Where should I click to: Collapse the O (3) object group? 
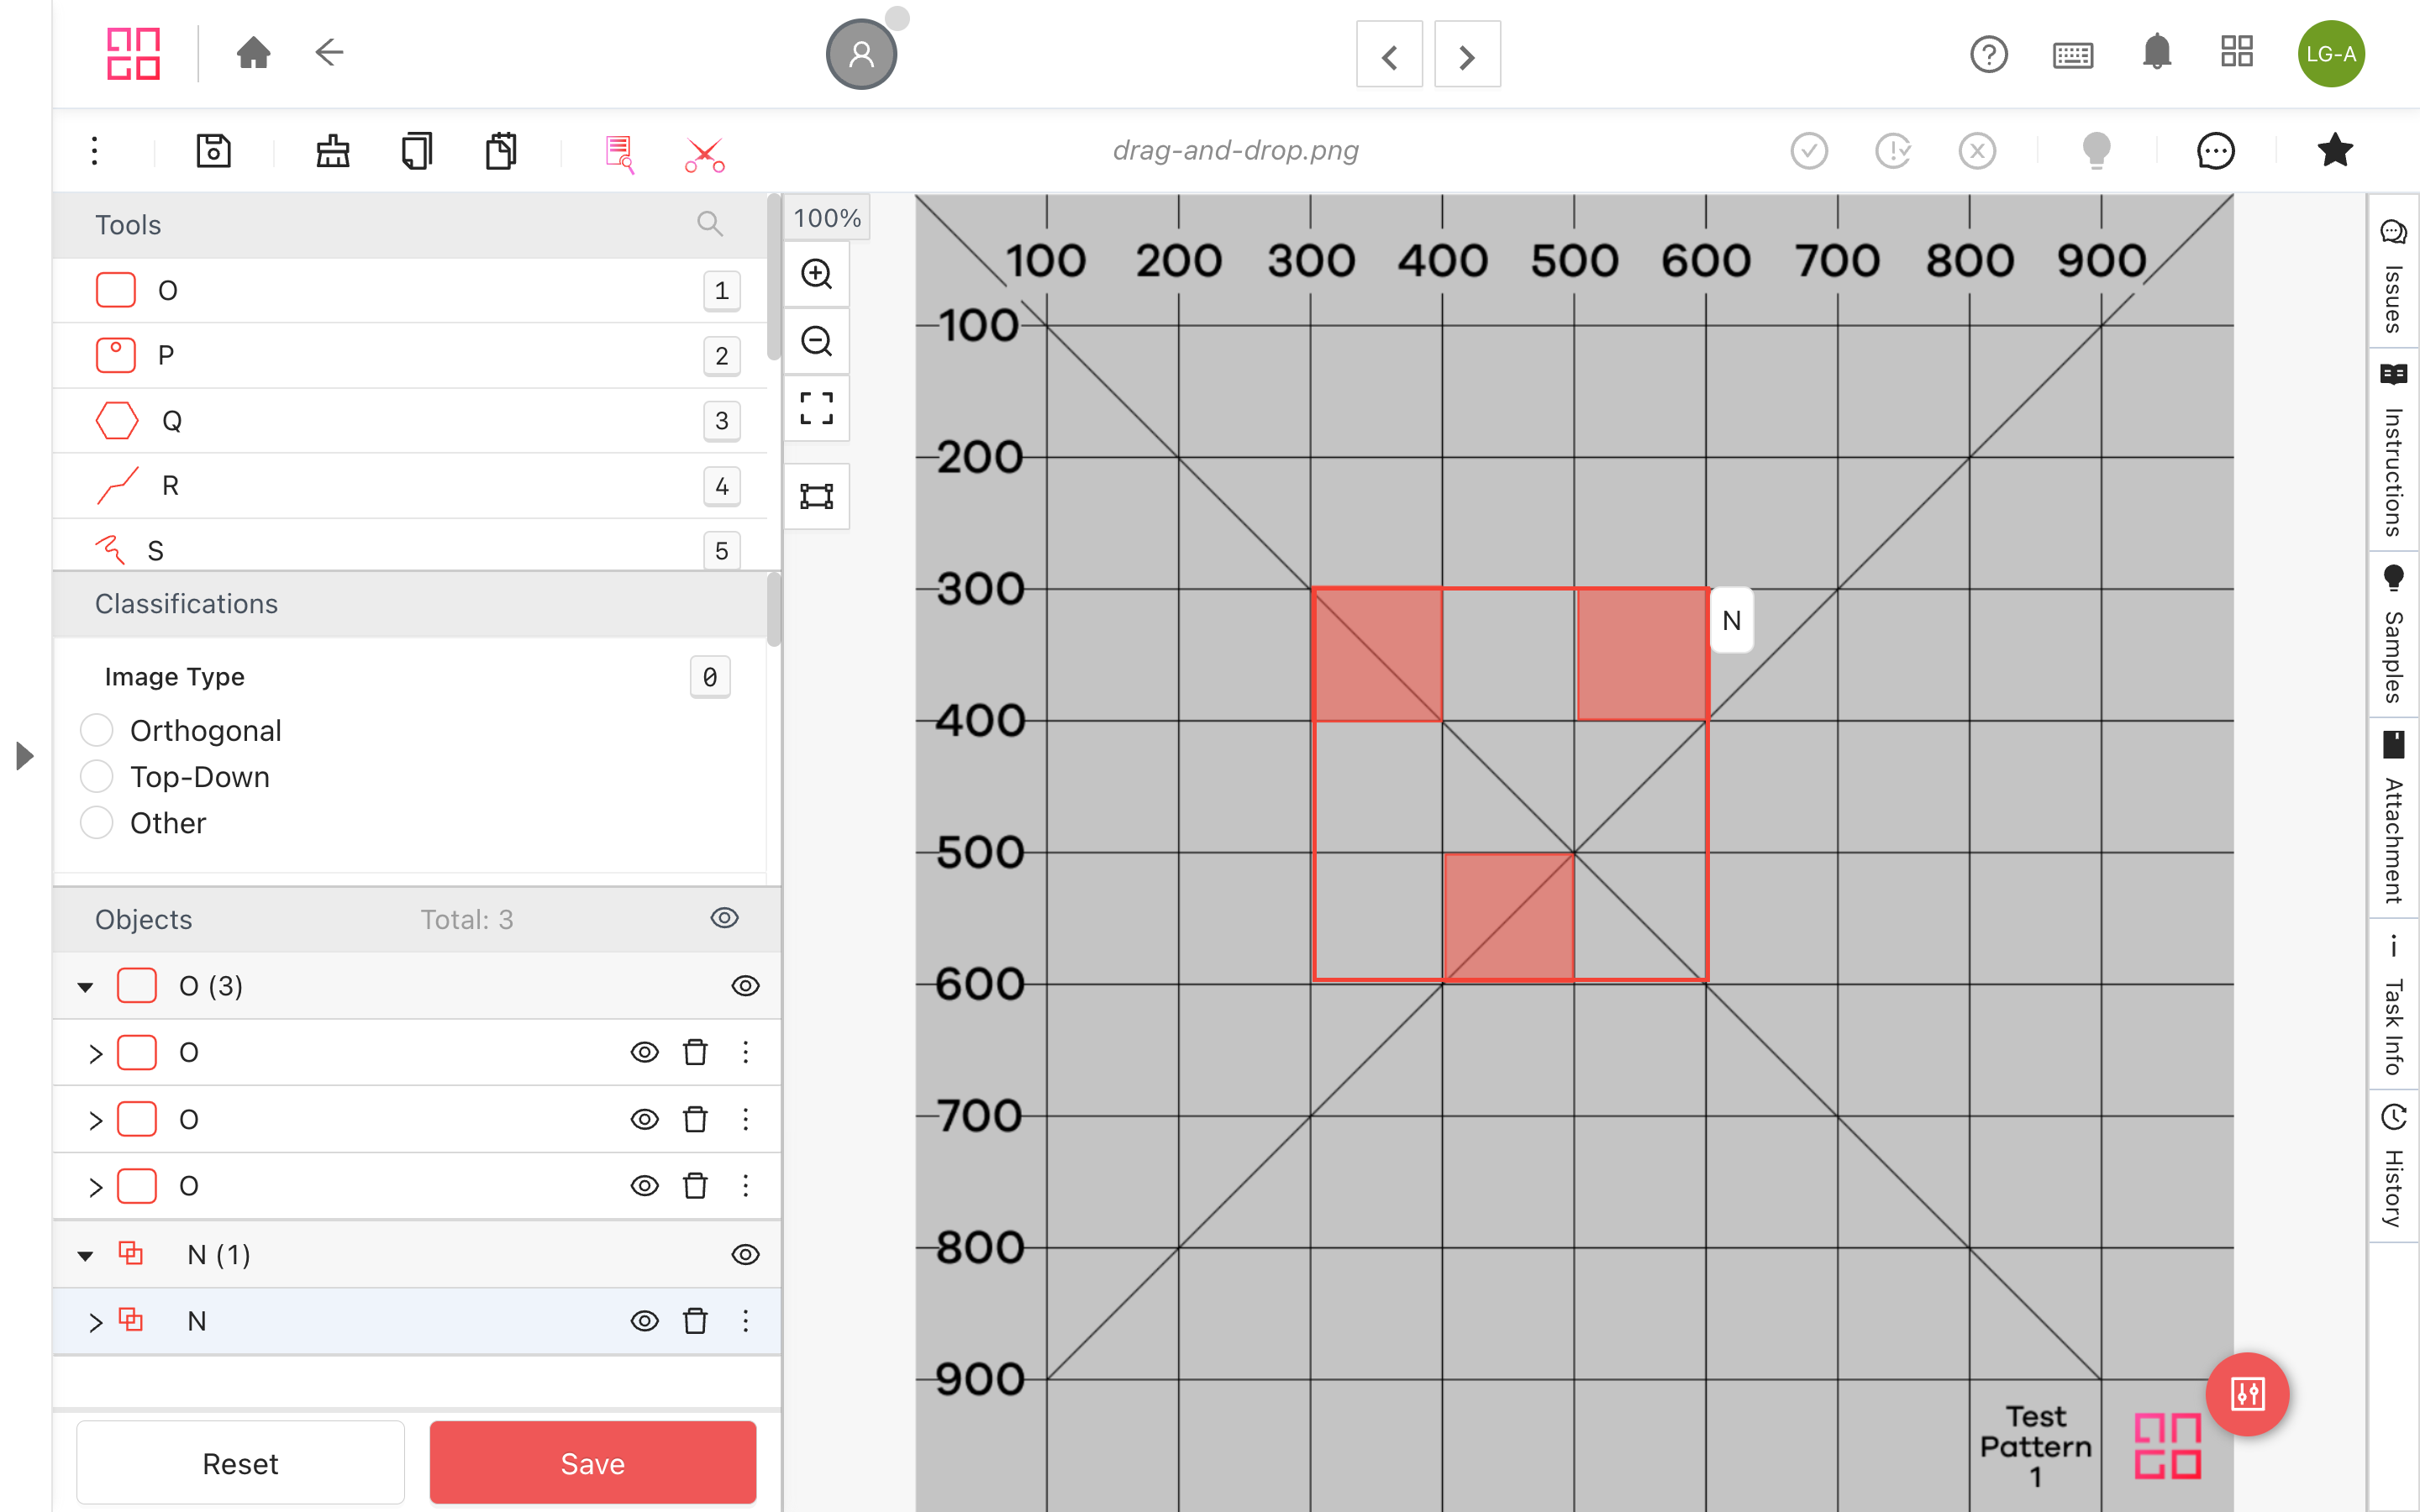[86, 987]
